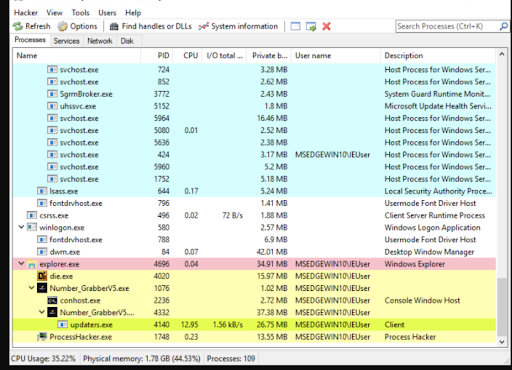Collapse the winlogon.exe tree node
The width and height of the screenshot is (512, 370).
point(21,227)
